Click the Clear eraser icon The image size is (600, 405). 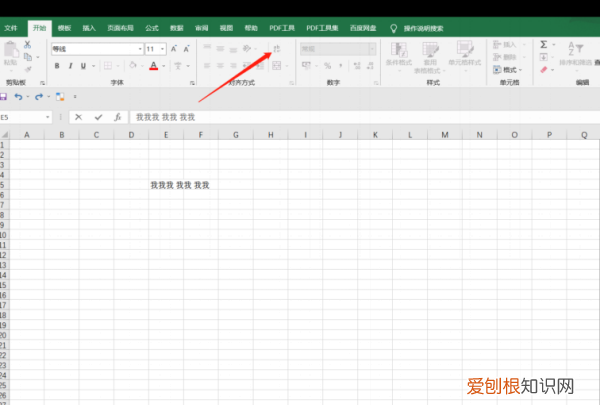(x=543, y=70)
